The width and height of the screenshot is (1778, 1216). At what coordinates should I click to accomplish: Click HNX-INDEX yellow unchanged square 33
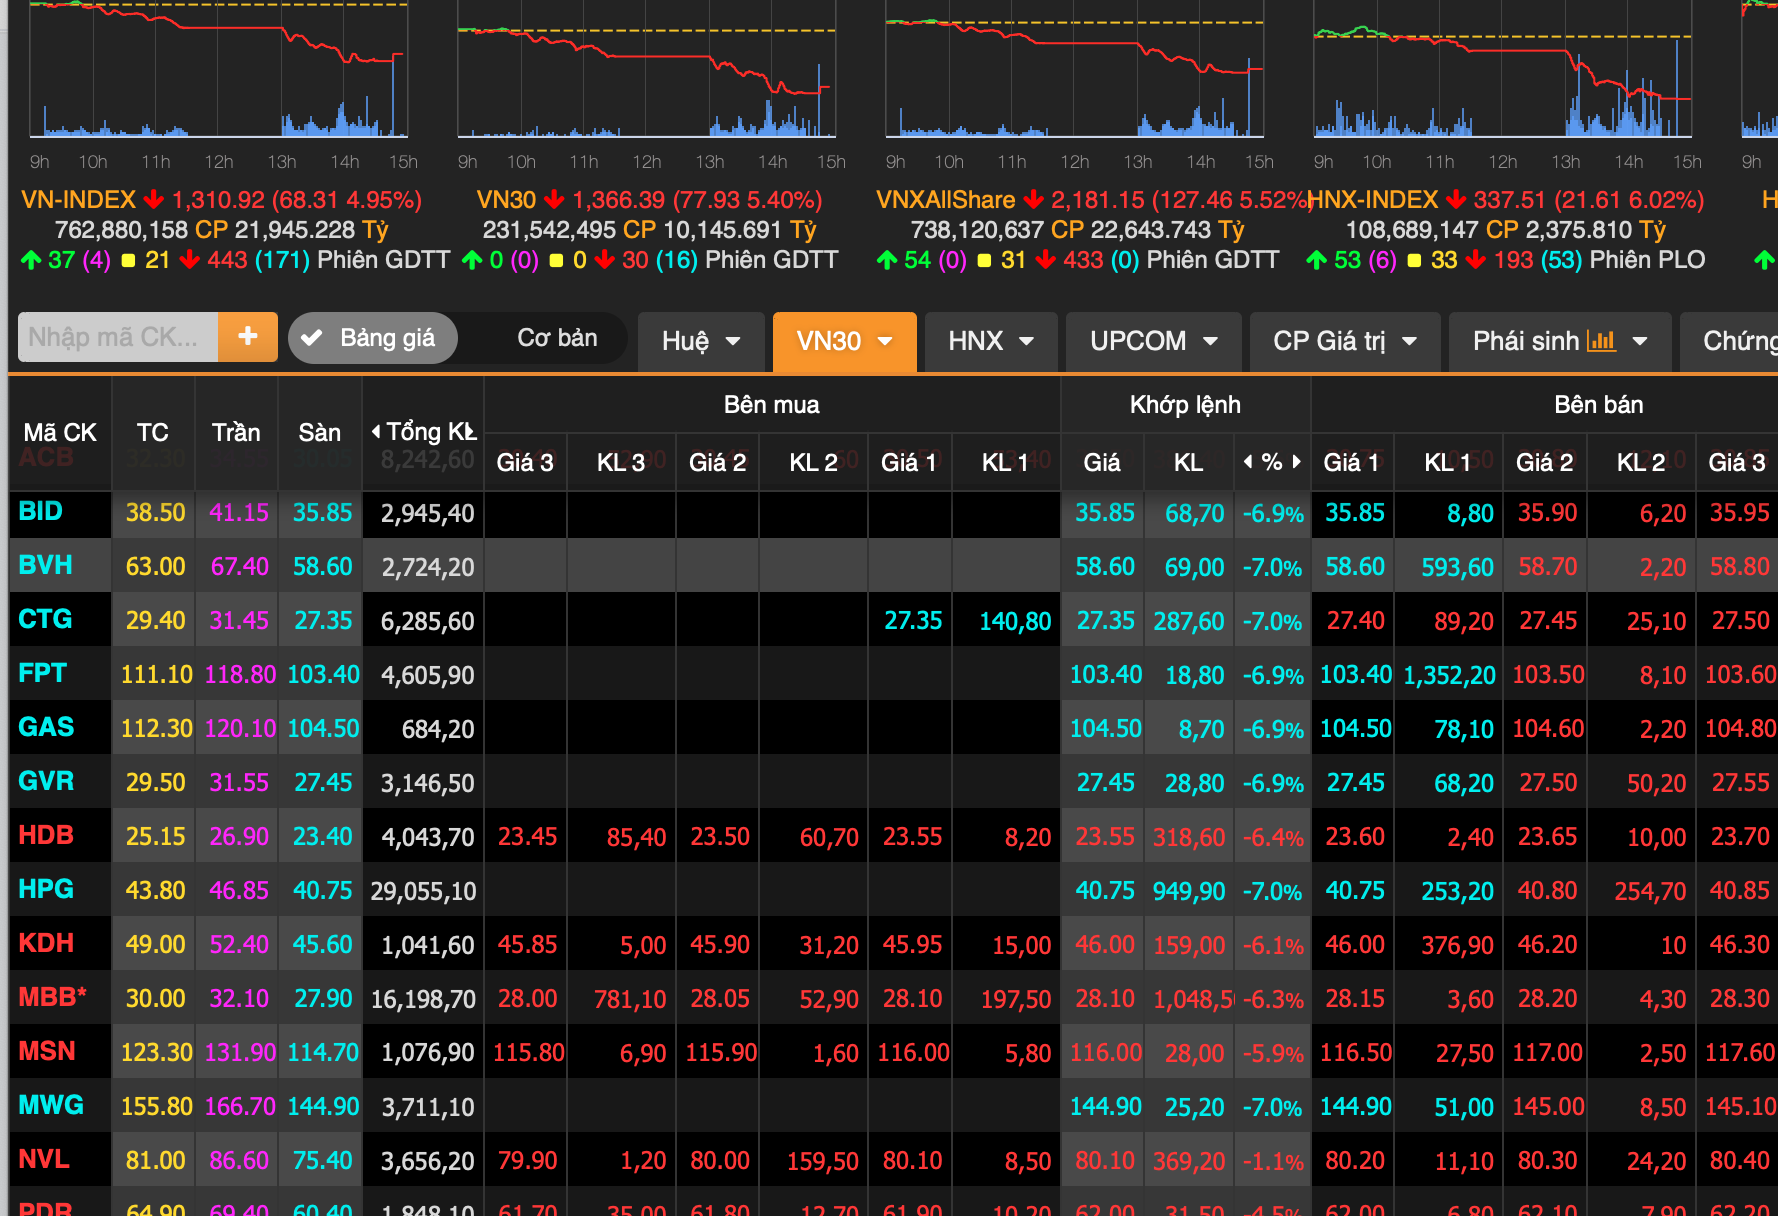[x=1432, y=260]
